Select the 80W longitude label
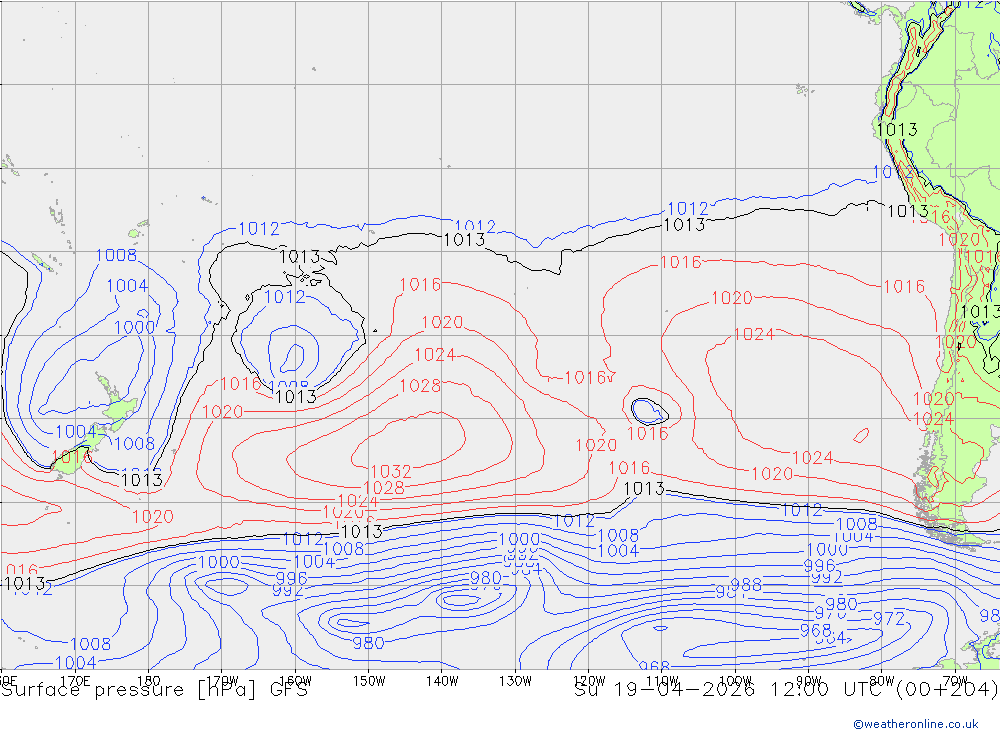This screenshot has width=1000, height=733. click(882, 681)
